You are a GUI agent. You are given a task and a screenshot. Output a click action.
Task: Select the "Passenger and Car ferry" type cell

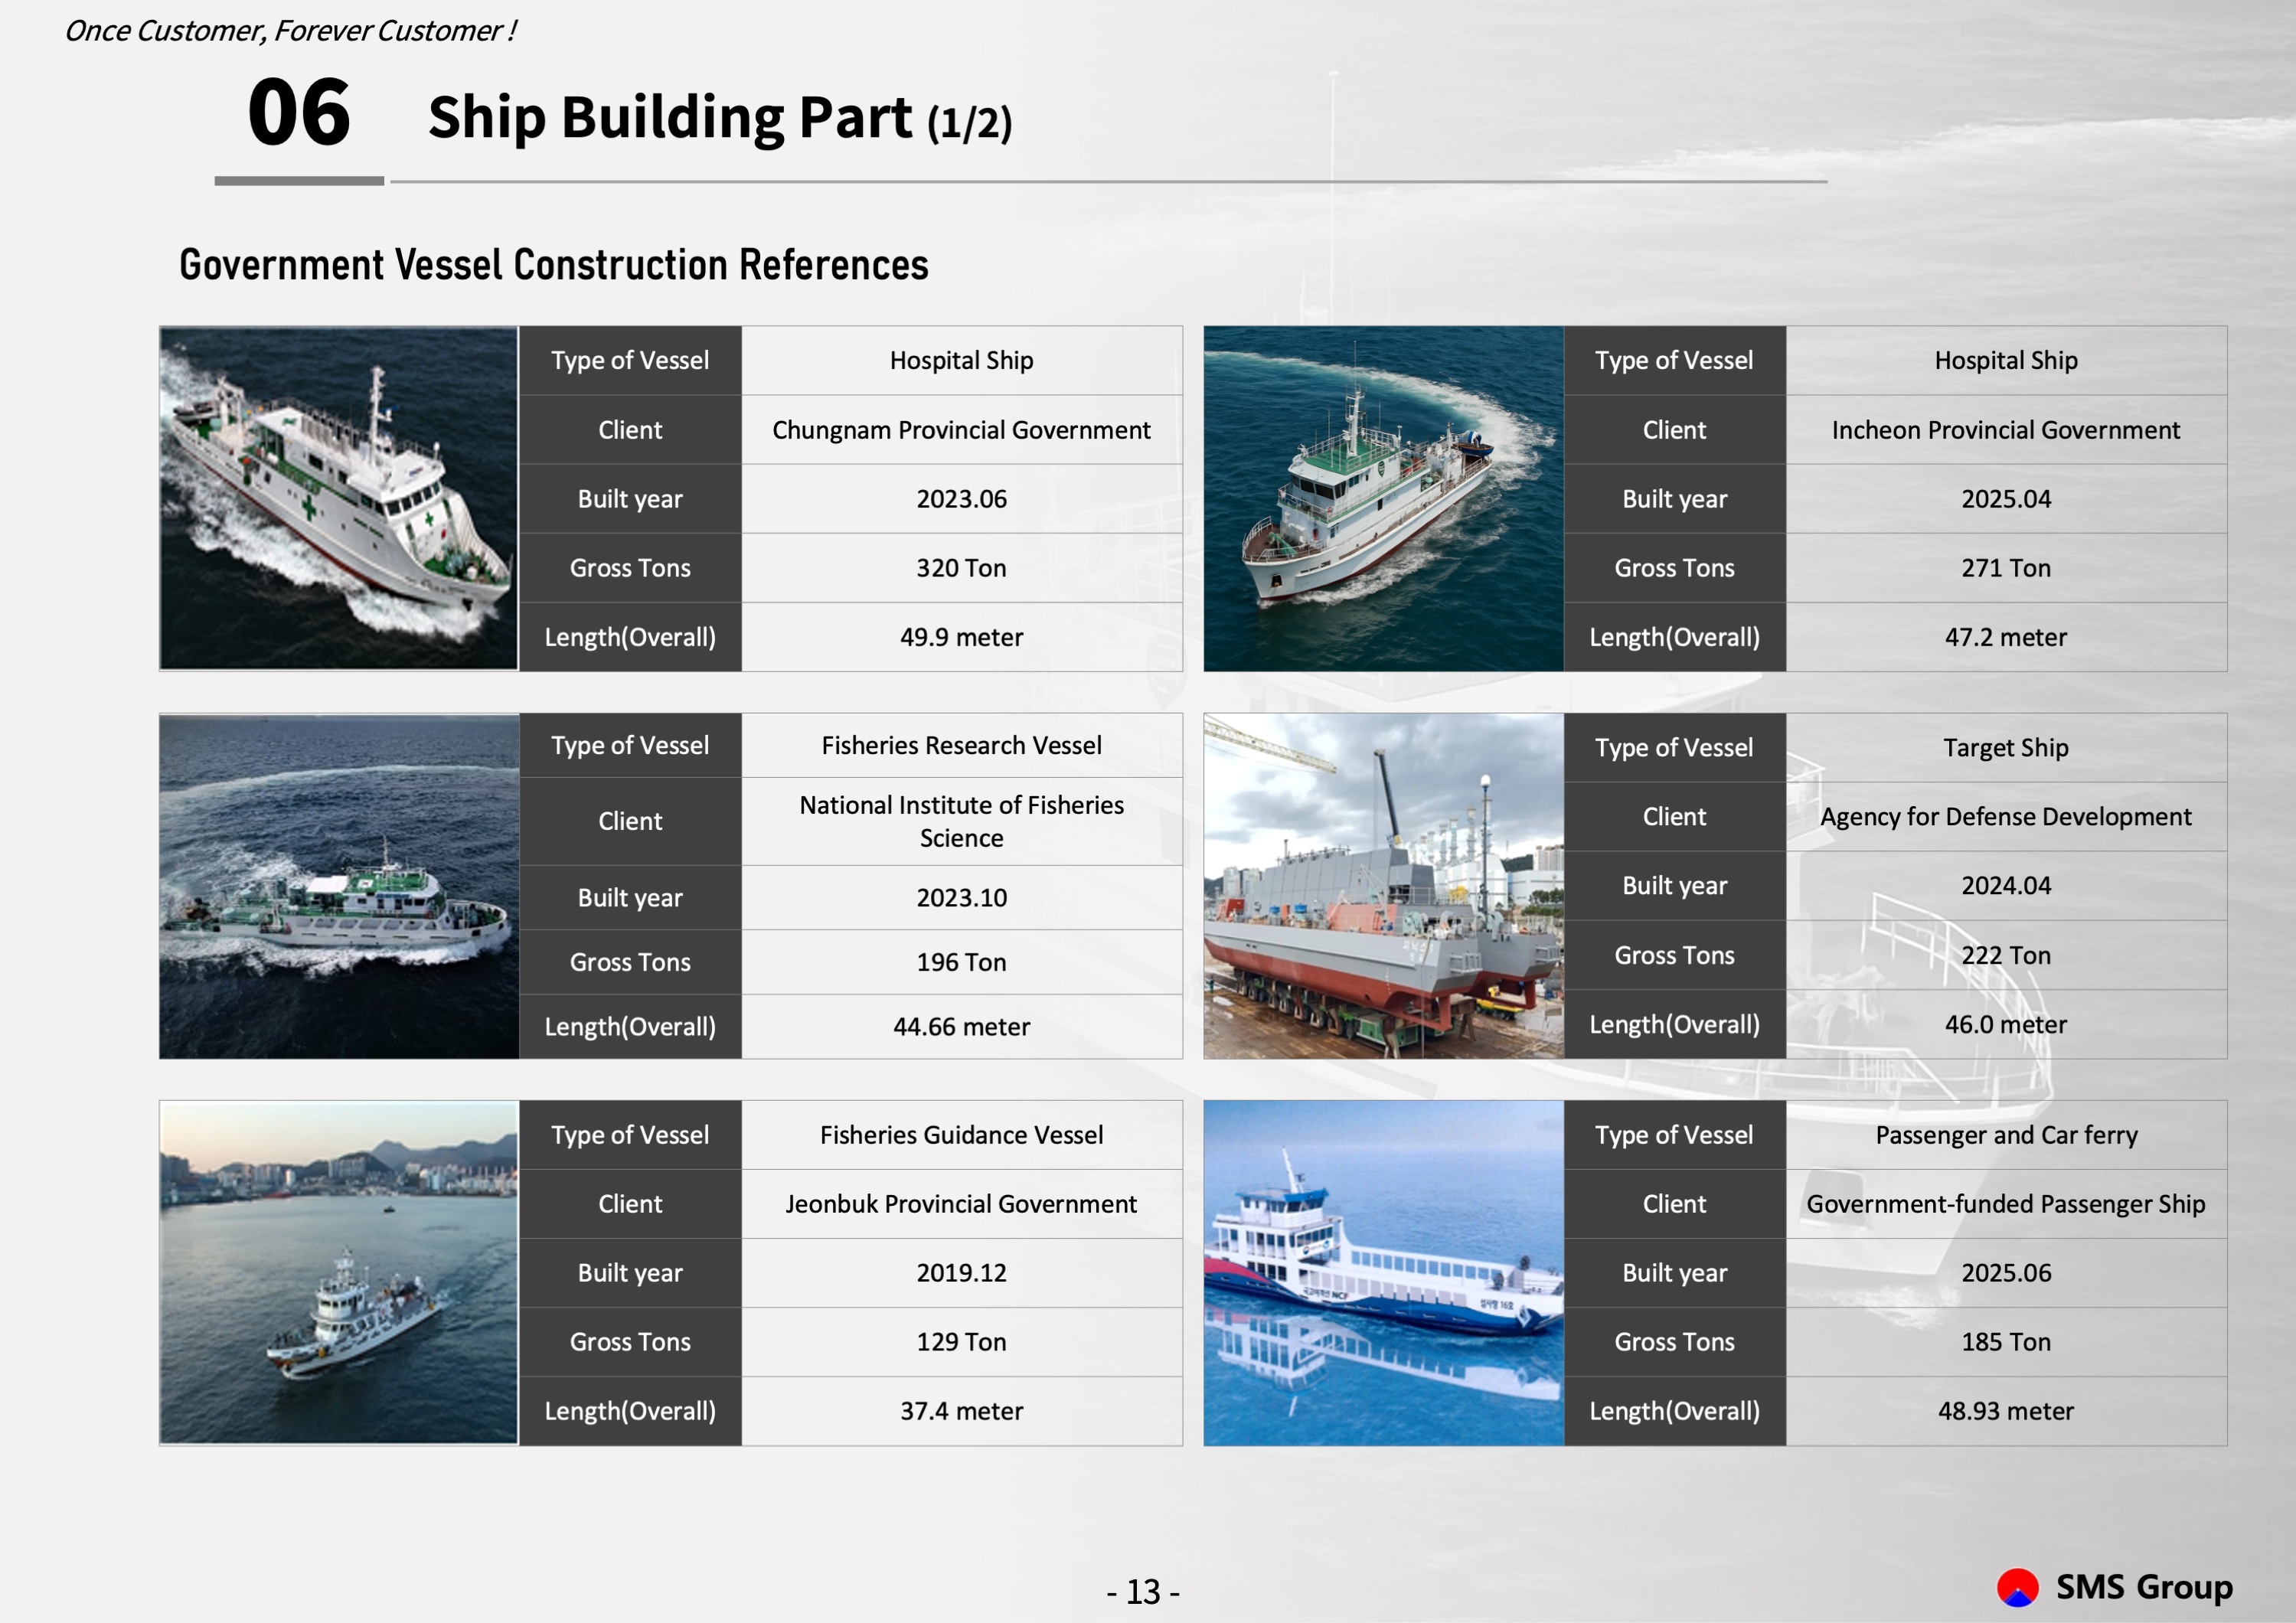point(2006,1135)
